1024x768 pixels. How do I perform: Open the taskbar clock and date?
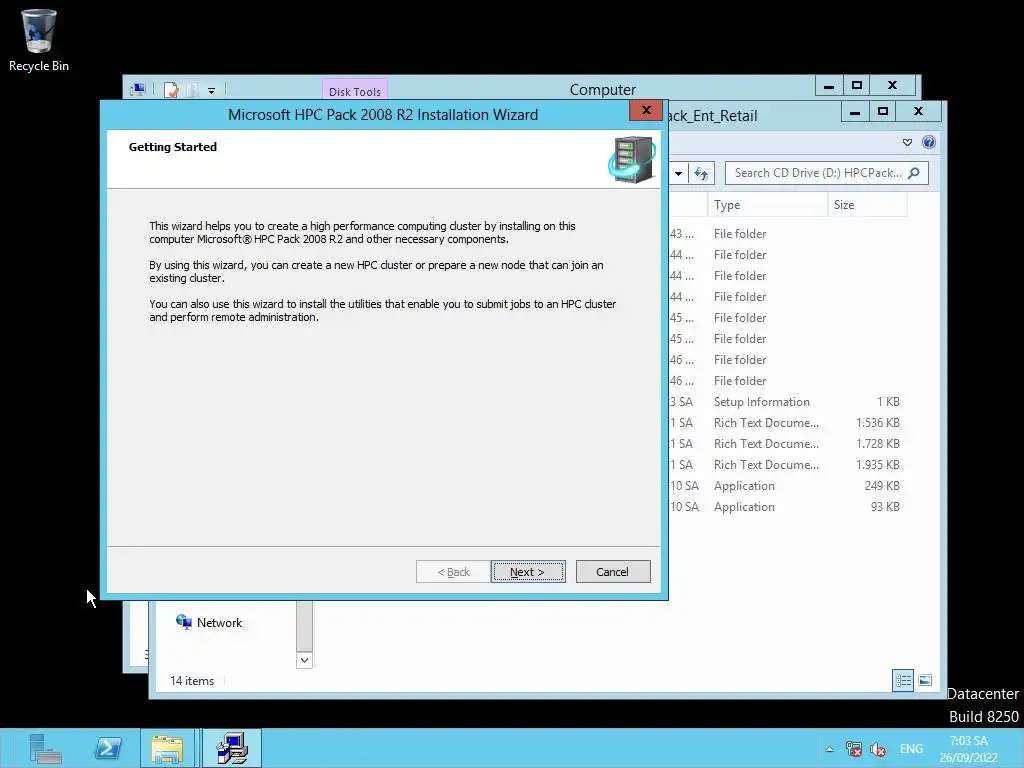tap(968, 749)
